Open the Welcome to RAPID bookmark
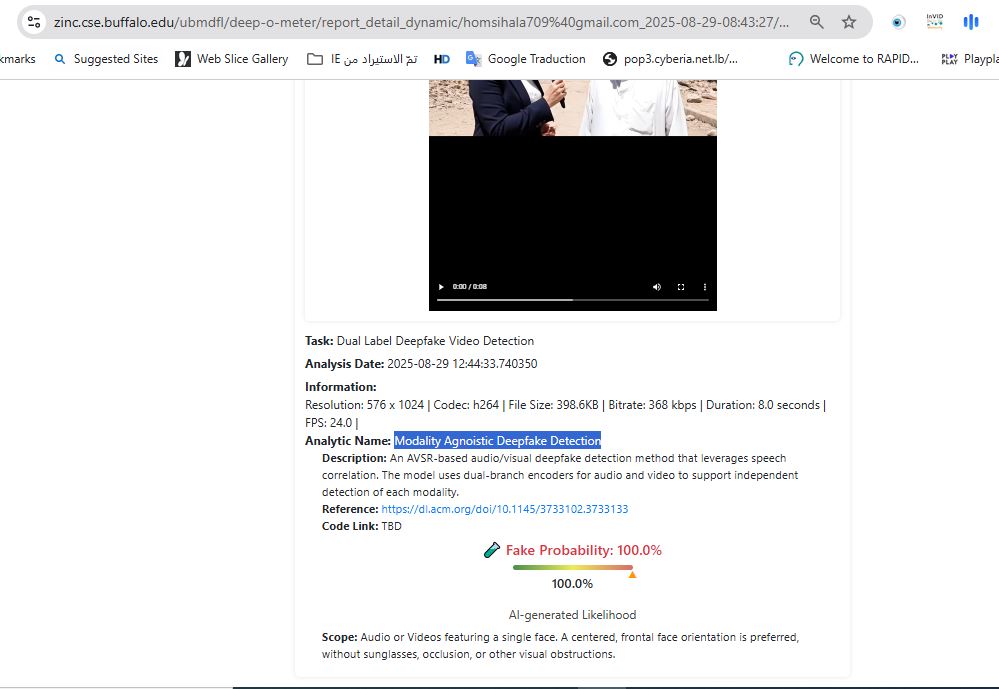Image resolution: width=999 pixels, height=689 pixels. (x=854, y=59)
